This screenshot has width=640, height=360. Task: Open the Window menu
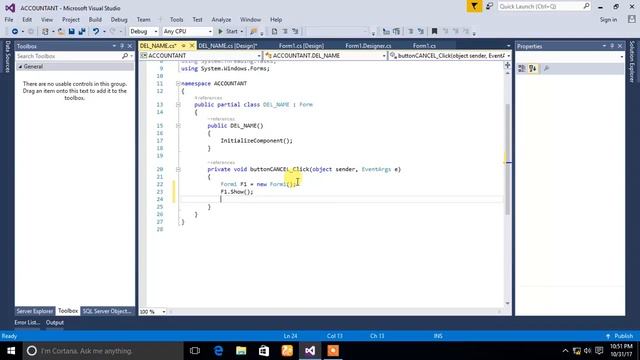[250, 20]
